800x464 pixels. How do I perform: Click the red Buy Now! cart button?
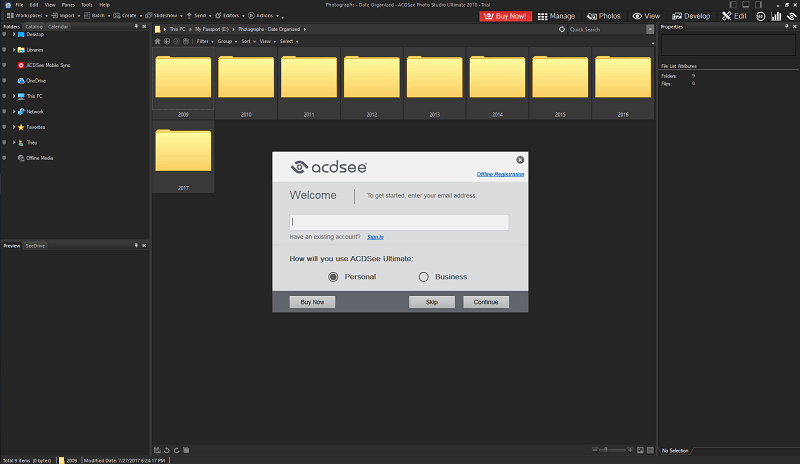(505, 16)
